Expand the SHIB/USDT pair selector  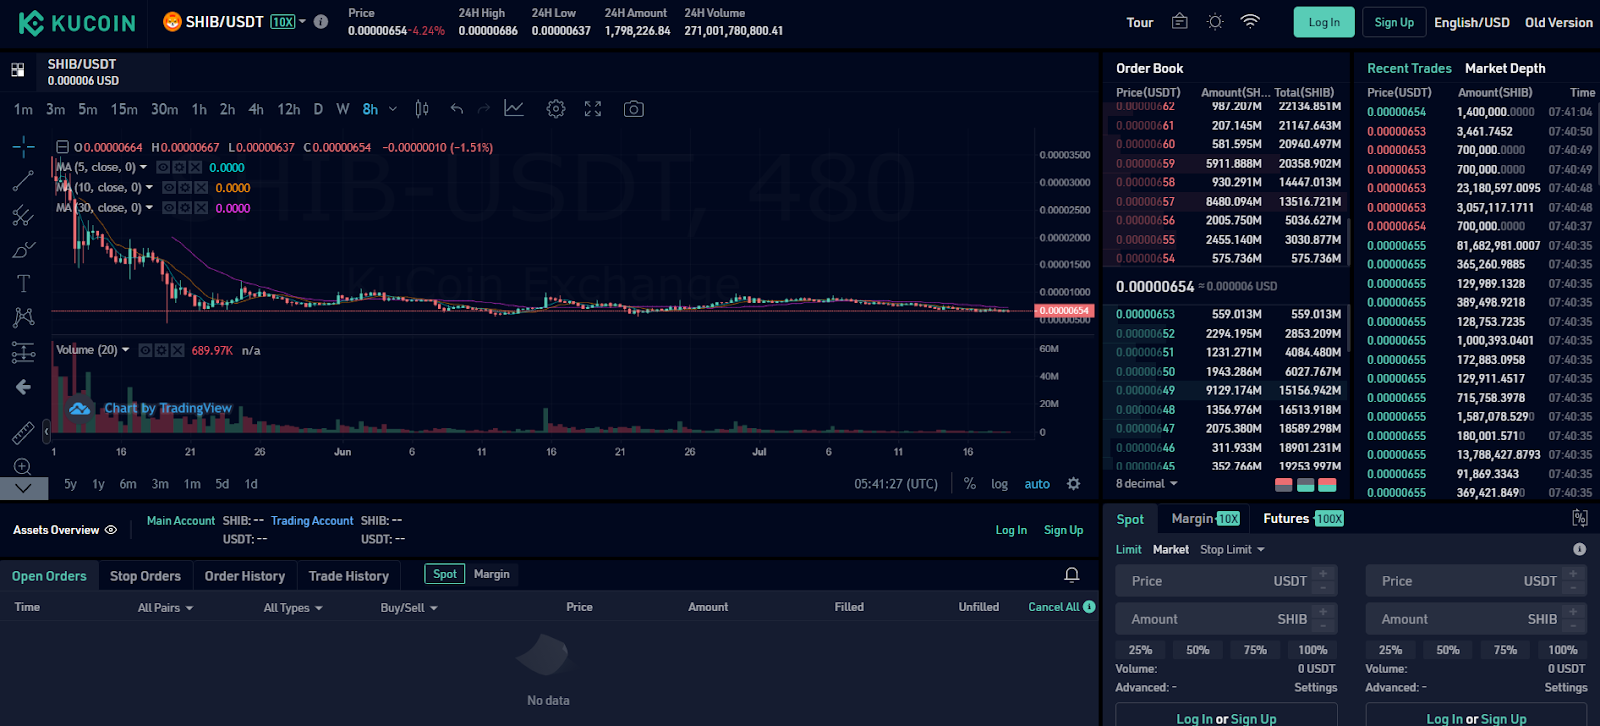[303, 21]
